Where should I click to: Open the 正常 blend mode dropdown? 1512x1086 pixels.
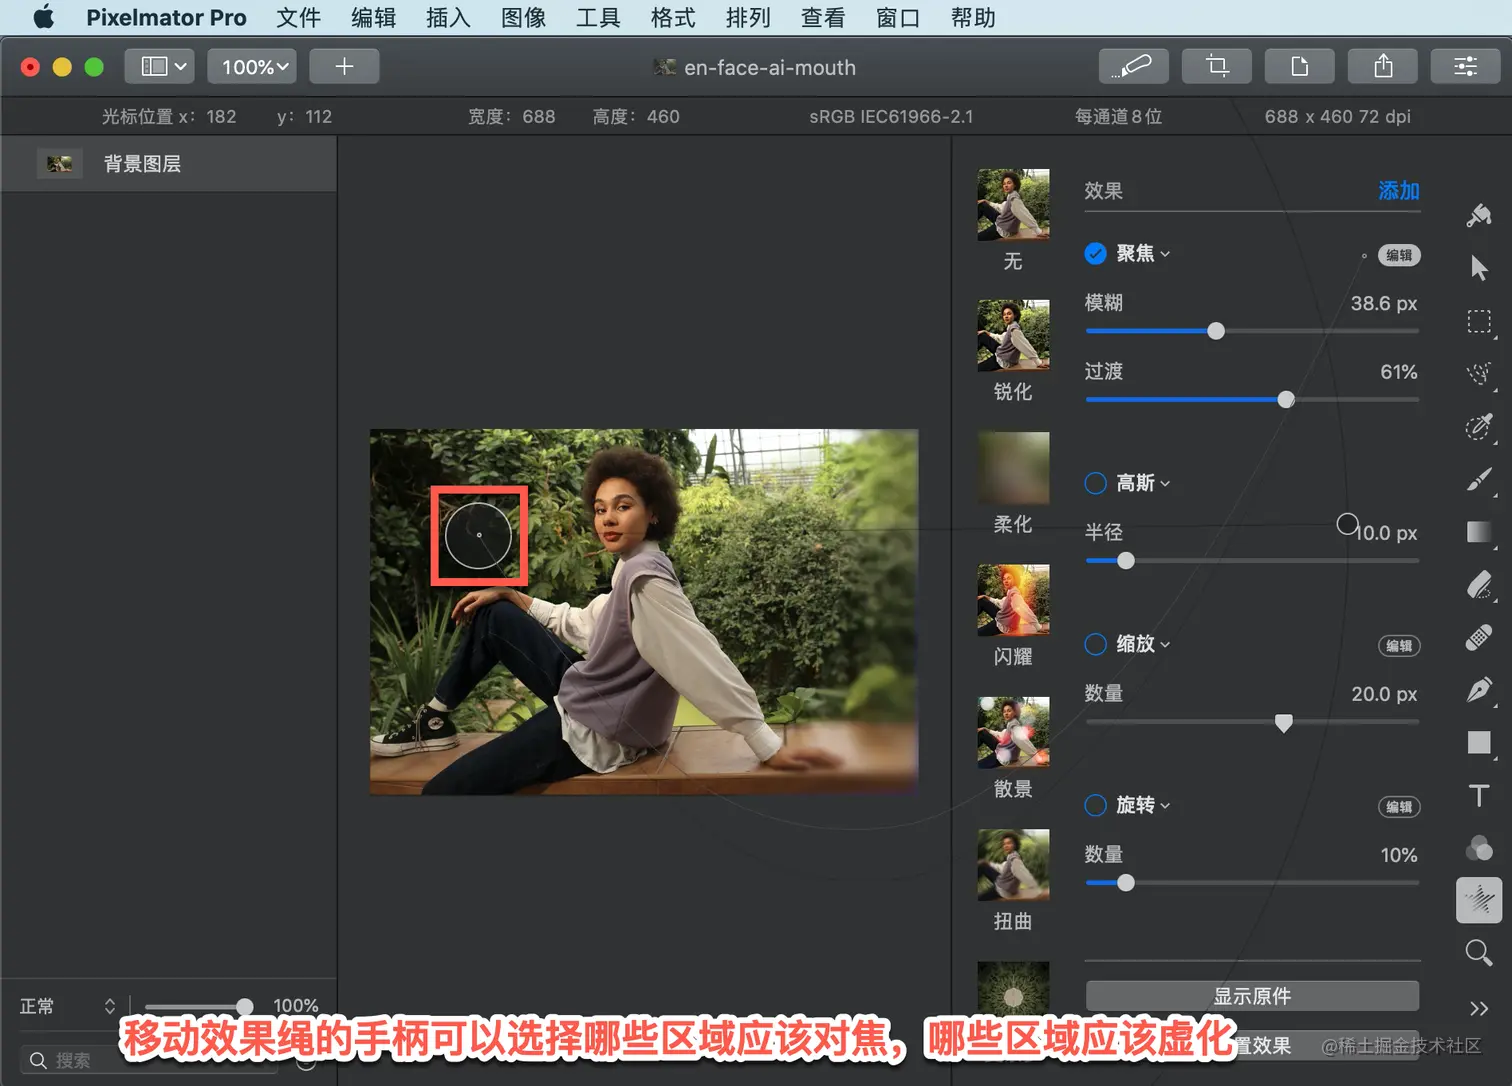coord(67,1006)
